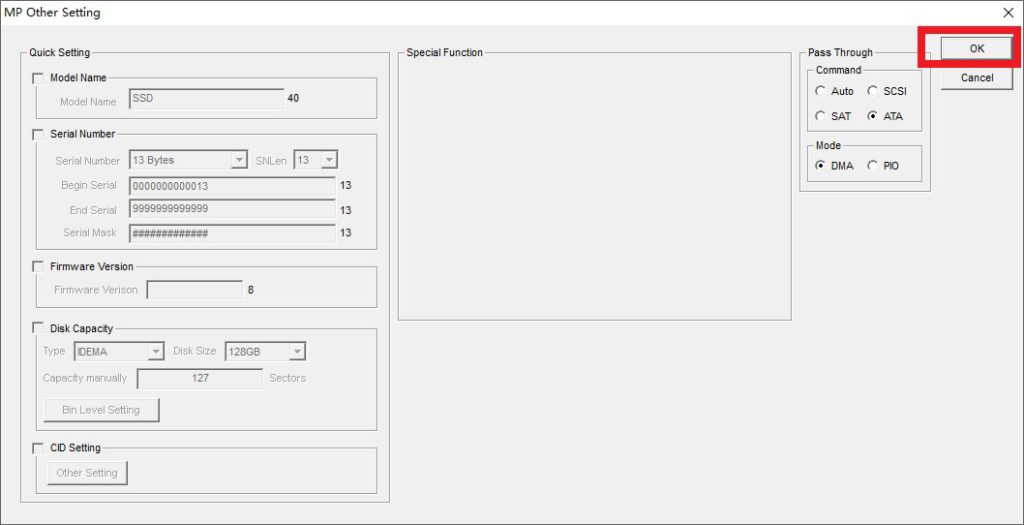This screenshot has width=1024, height=525.
Task: Click the Begin Serial input field
Action: [231, 186]
